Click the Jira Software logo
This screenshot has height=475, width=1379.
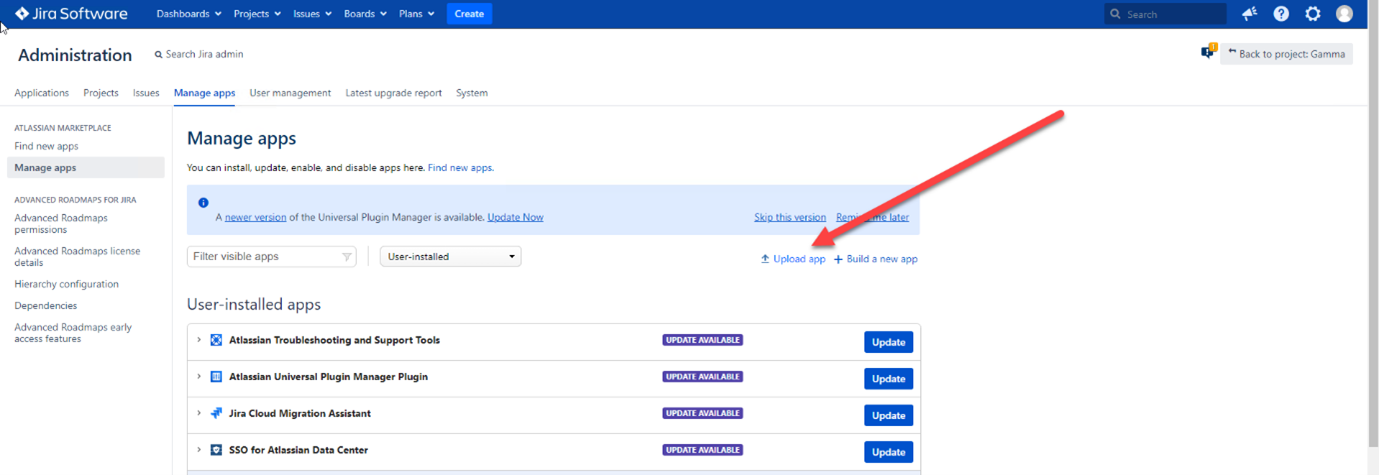tap(71, 14)
